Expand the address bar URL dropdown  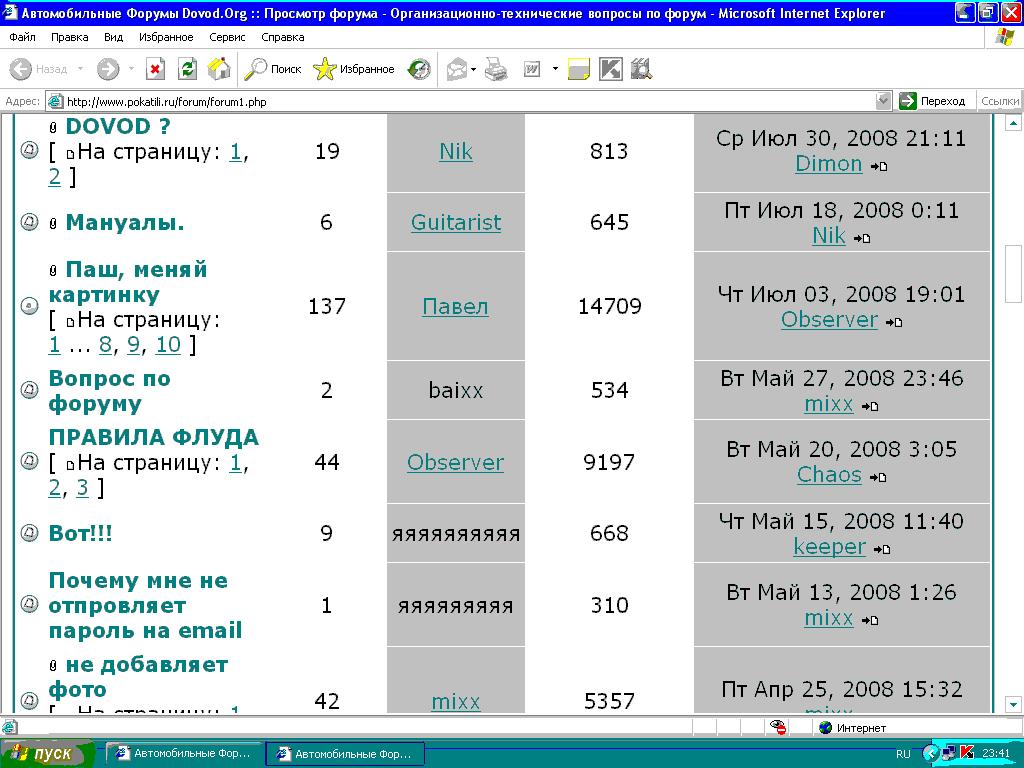tap(883, 101)
